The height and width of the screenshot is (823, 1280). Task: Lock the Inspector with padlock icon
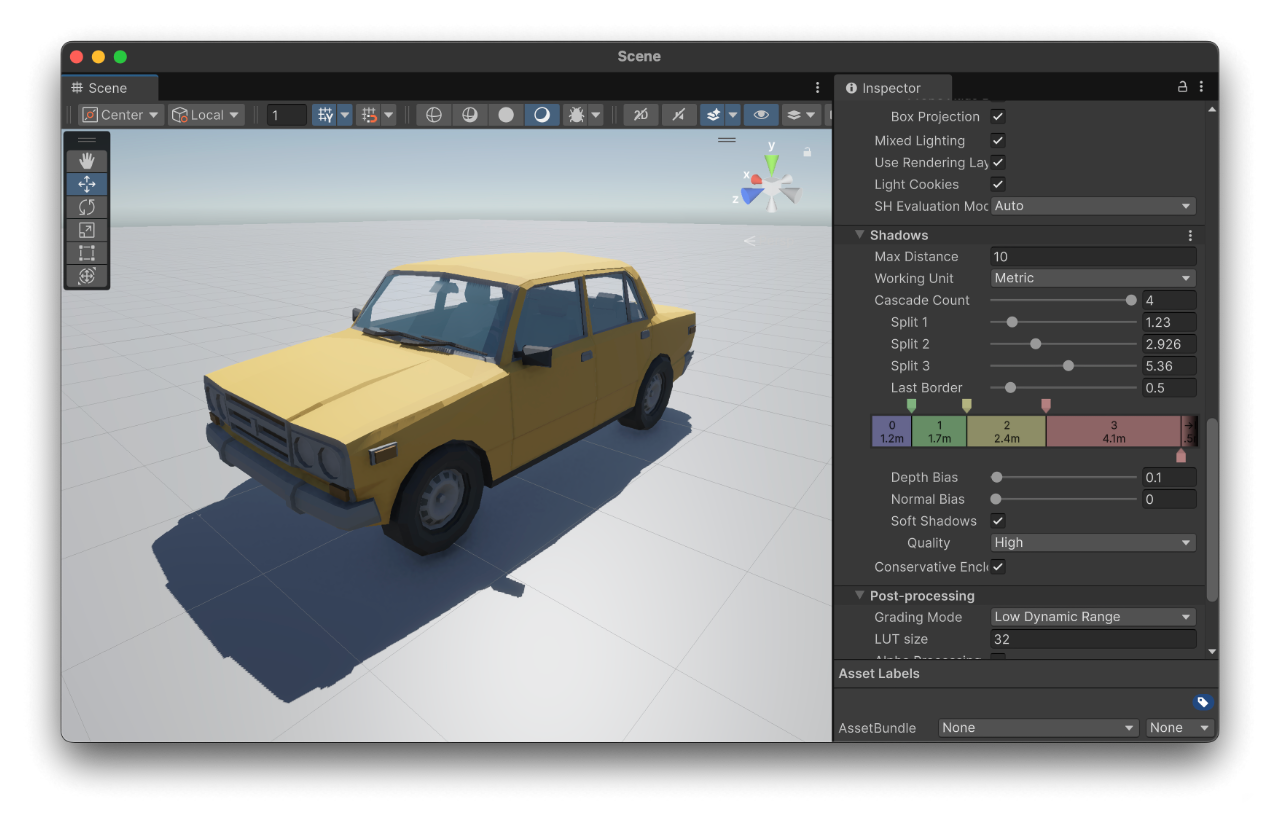point(1182,87)
